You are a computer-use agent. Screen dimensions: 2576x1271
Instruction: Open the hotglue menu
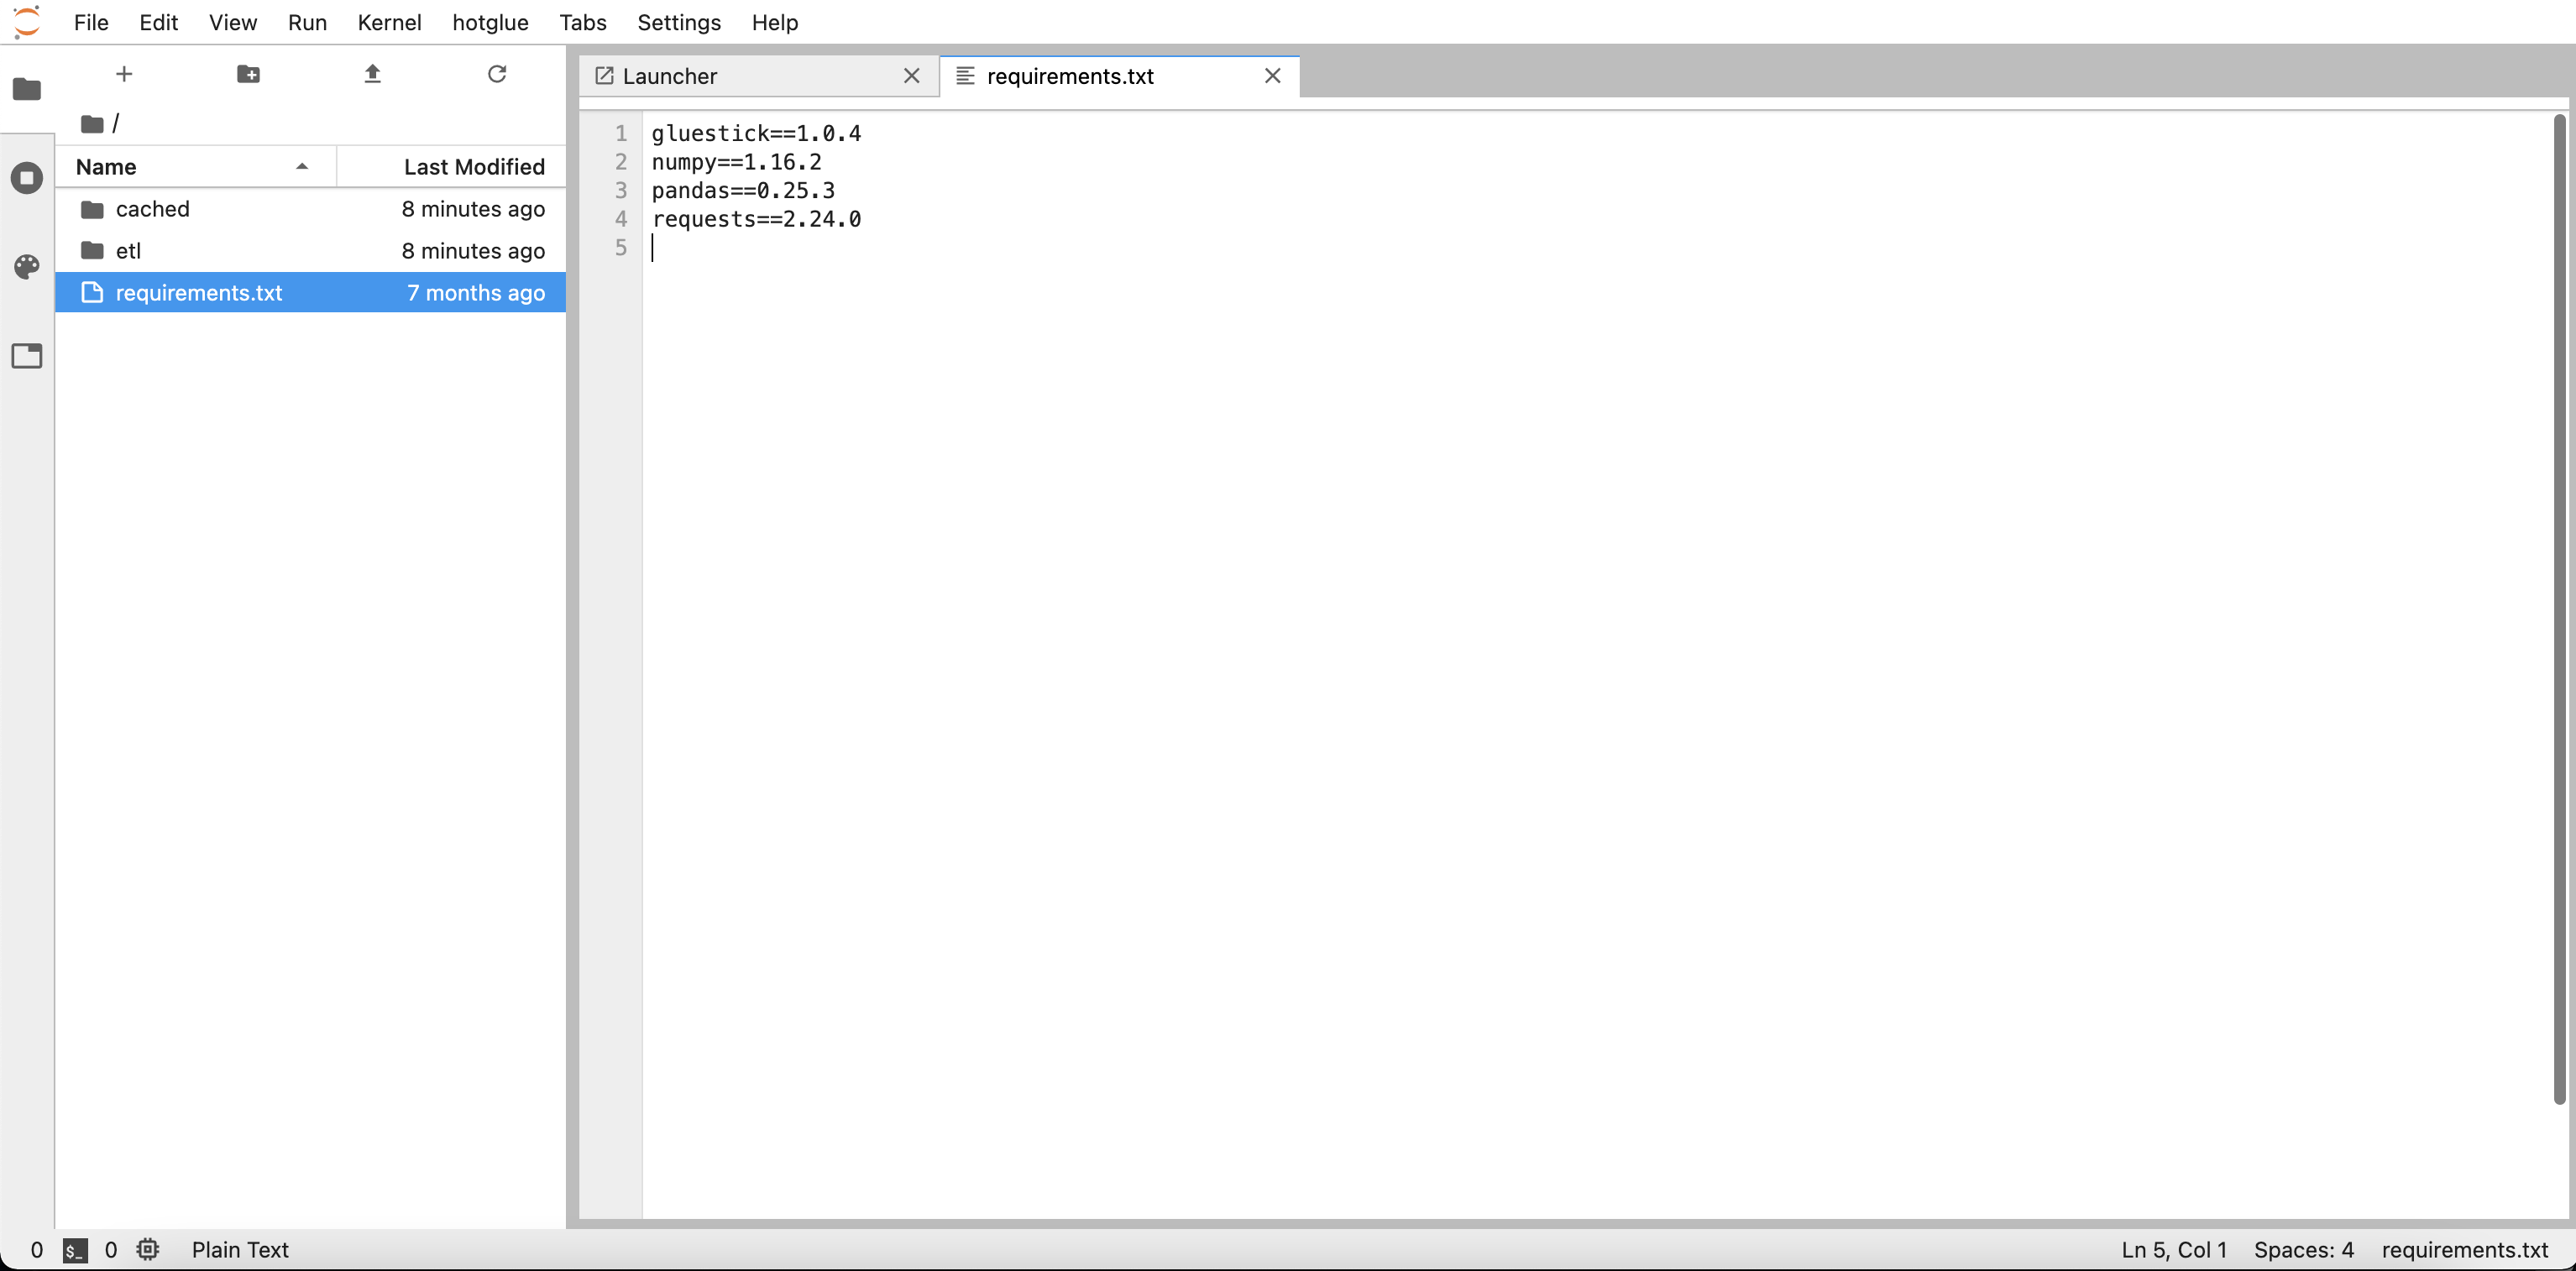click(x=490, y=22)
